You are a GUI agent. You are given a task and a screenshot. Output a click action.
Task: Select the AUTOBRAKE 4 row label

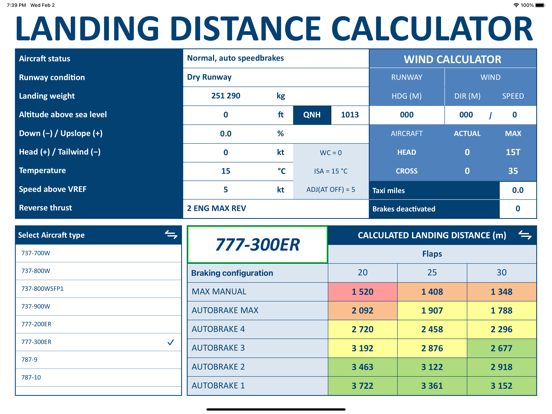pyautogui.click(x=258, y=329)
